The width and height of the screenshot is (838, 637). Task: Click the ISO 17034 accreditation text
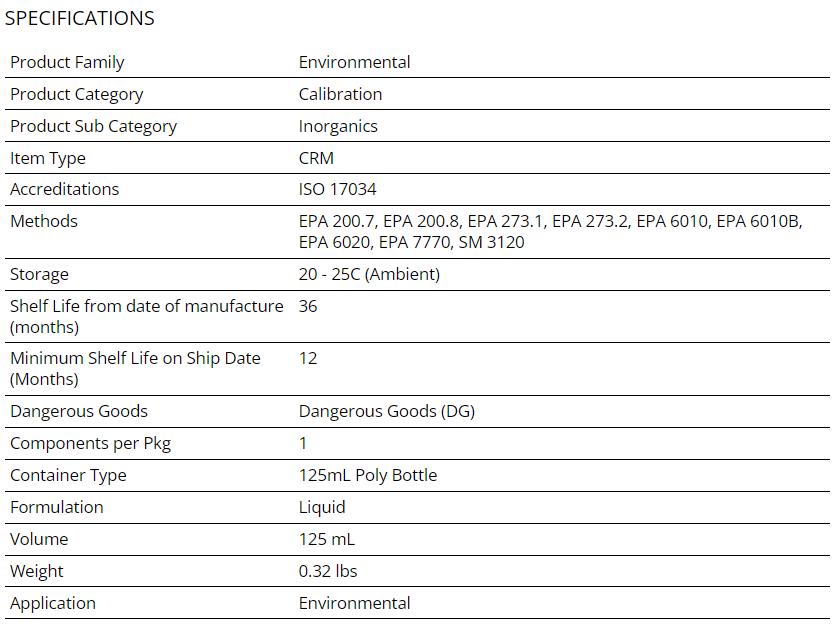pos(337,189)
